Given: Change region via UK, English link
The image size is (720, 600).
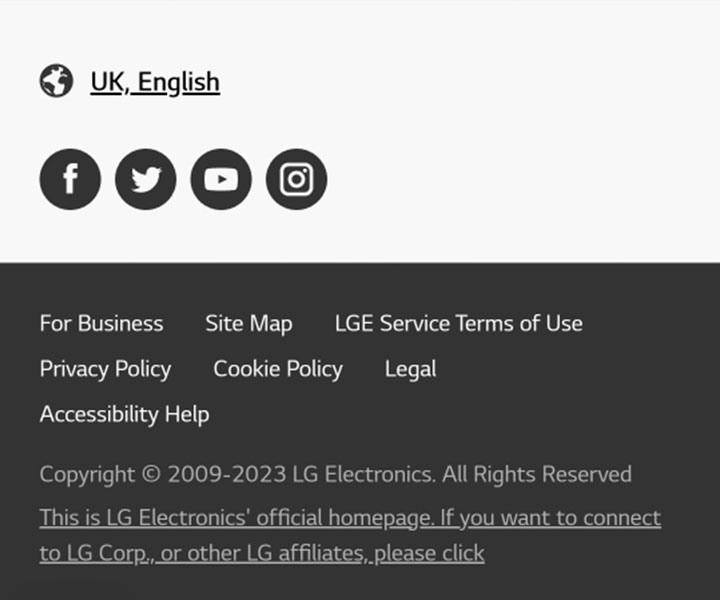Looking at the screenshot, I should click(155, 82).
